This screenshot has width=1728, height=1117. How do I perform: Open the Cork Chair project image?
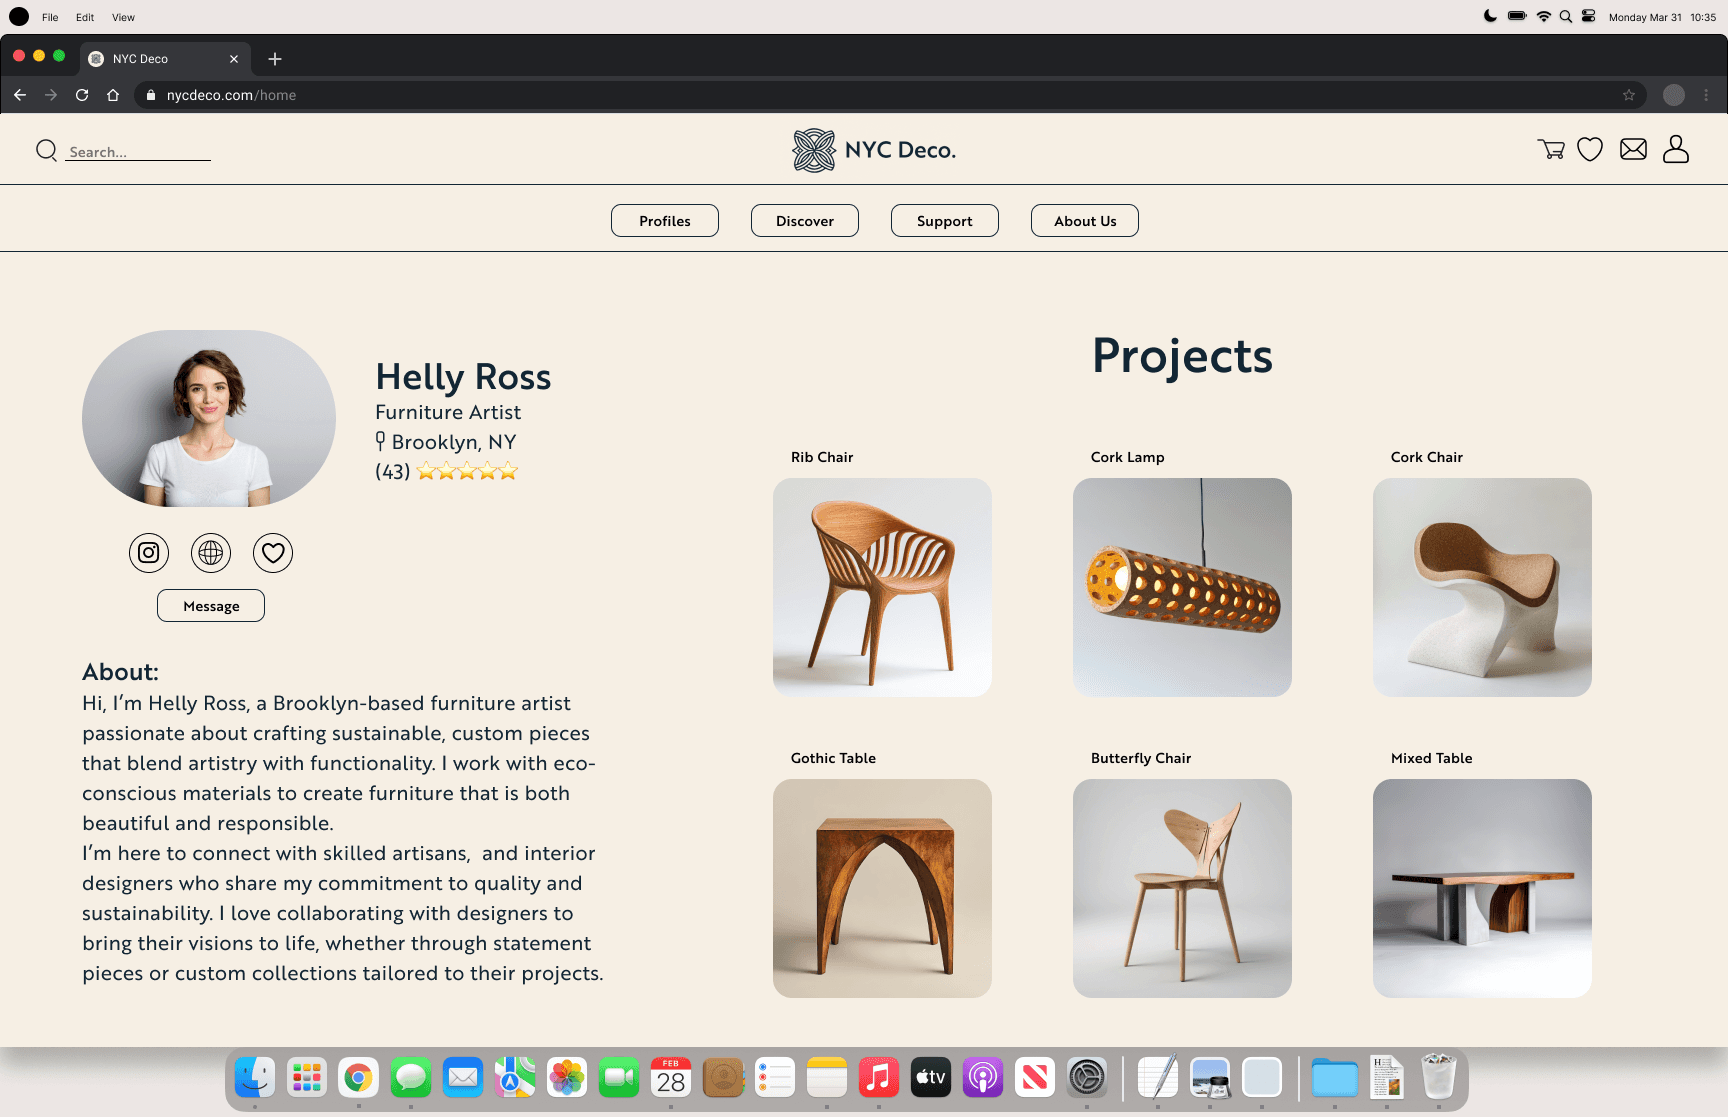point(1482,587)
